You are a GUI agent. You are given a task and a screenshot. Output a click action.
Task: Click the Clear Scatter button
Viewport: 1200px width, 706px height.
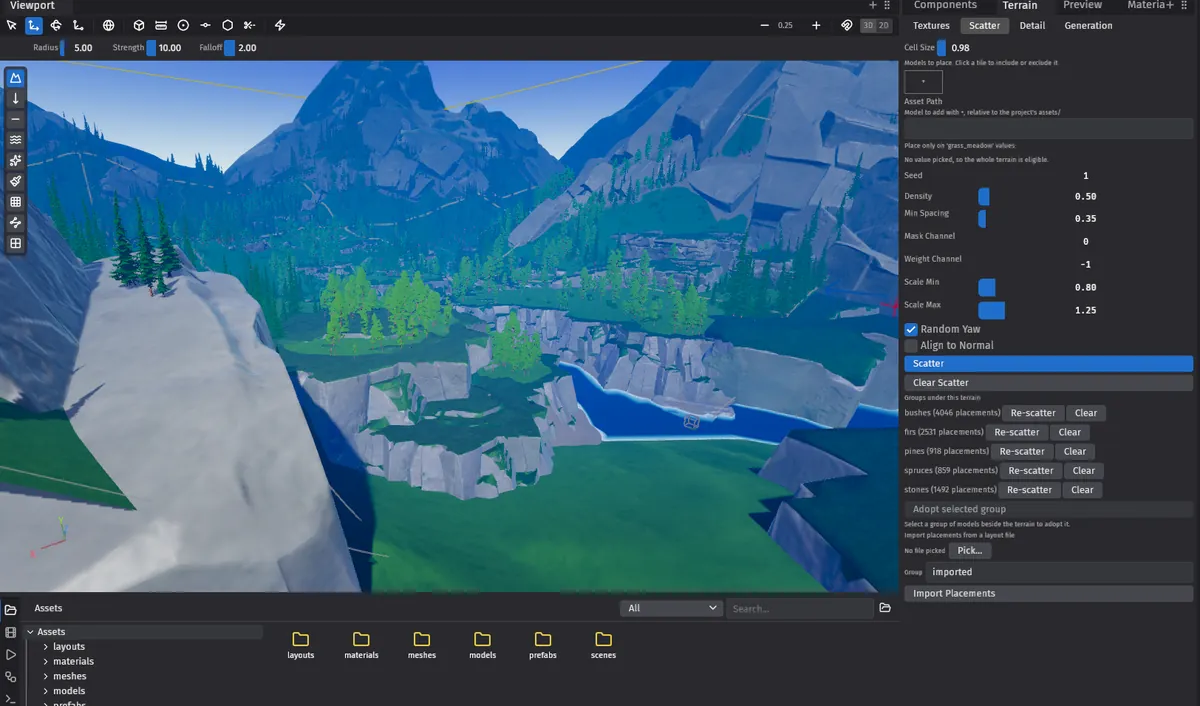[1049, 383]
